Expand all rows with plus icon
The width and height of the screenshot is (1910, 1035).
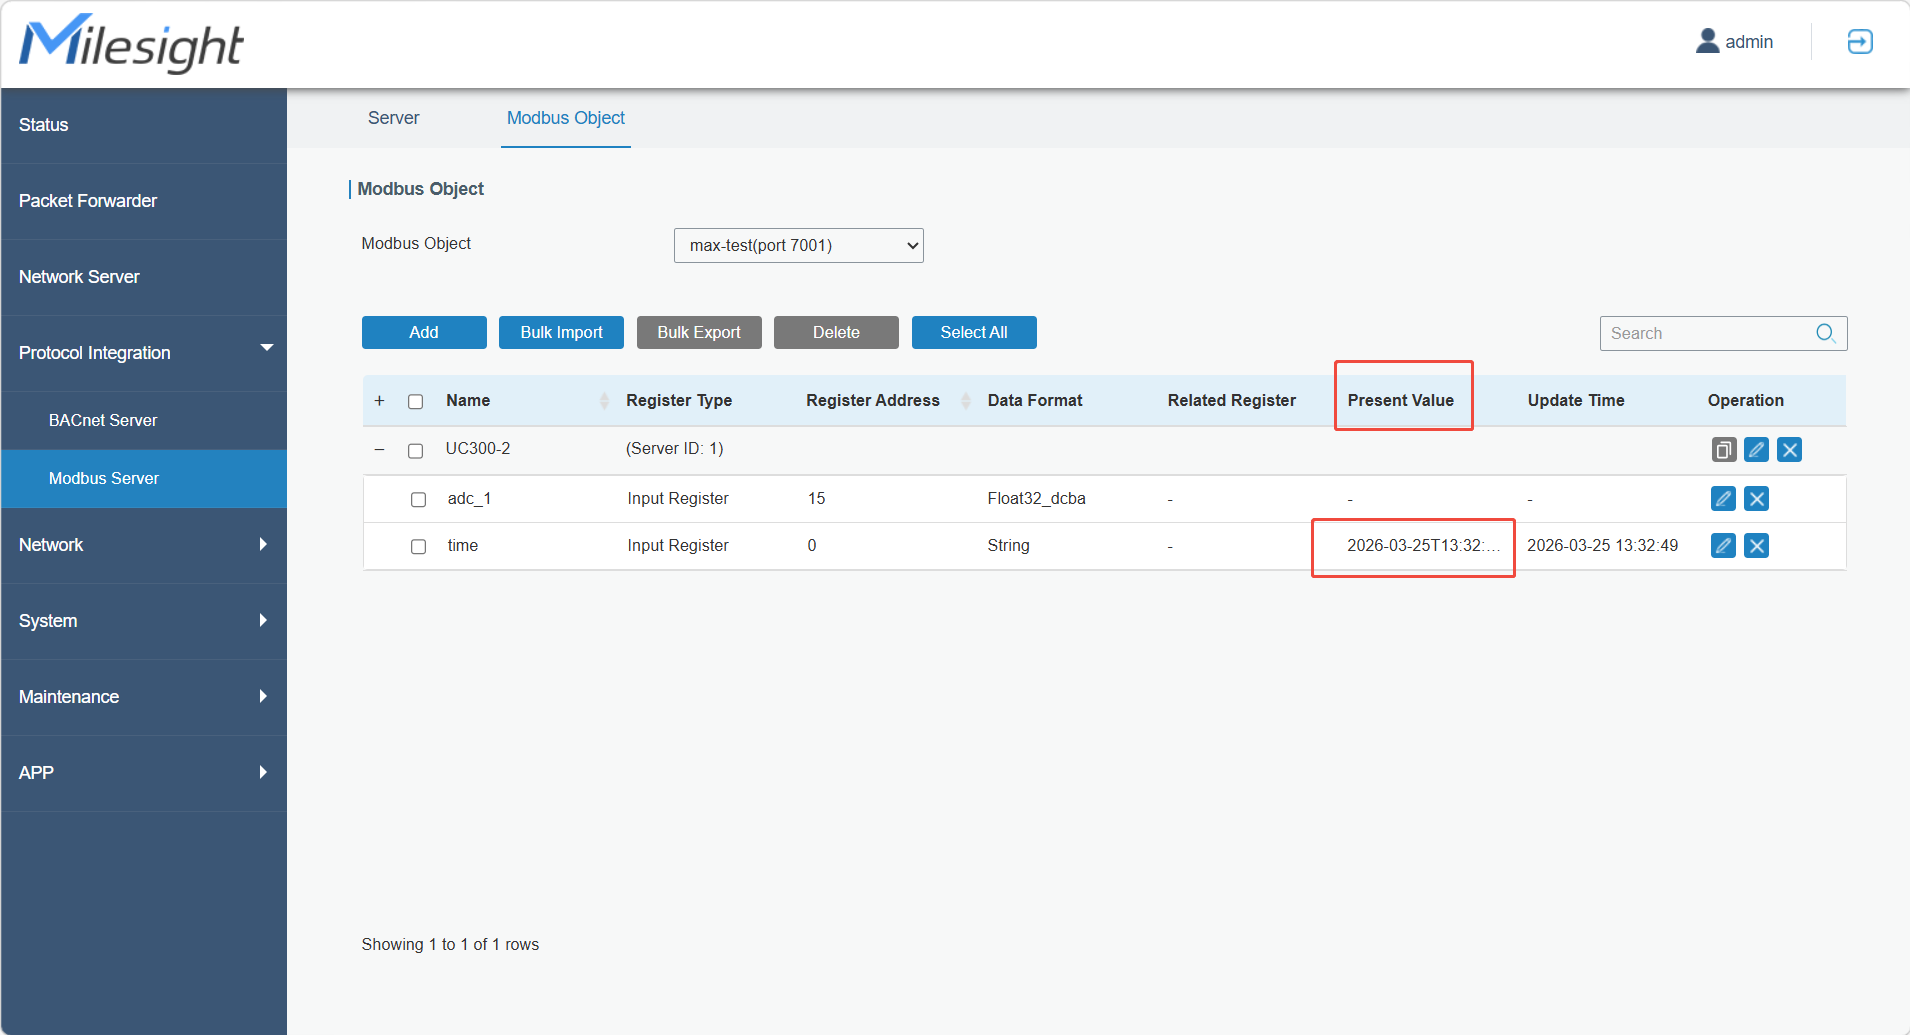tap(379, 401)
